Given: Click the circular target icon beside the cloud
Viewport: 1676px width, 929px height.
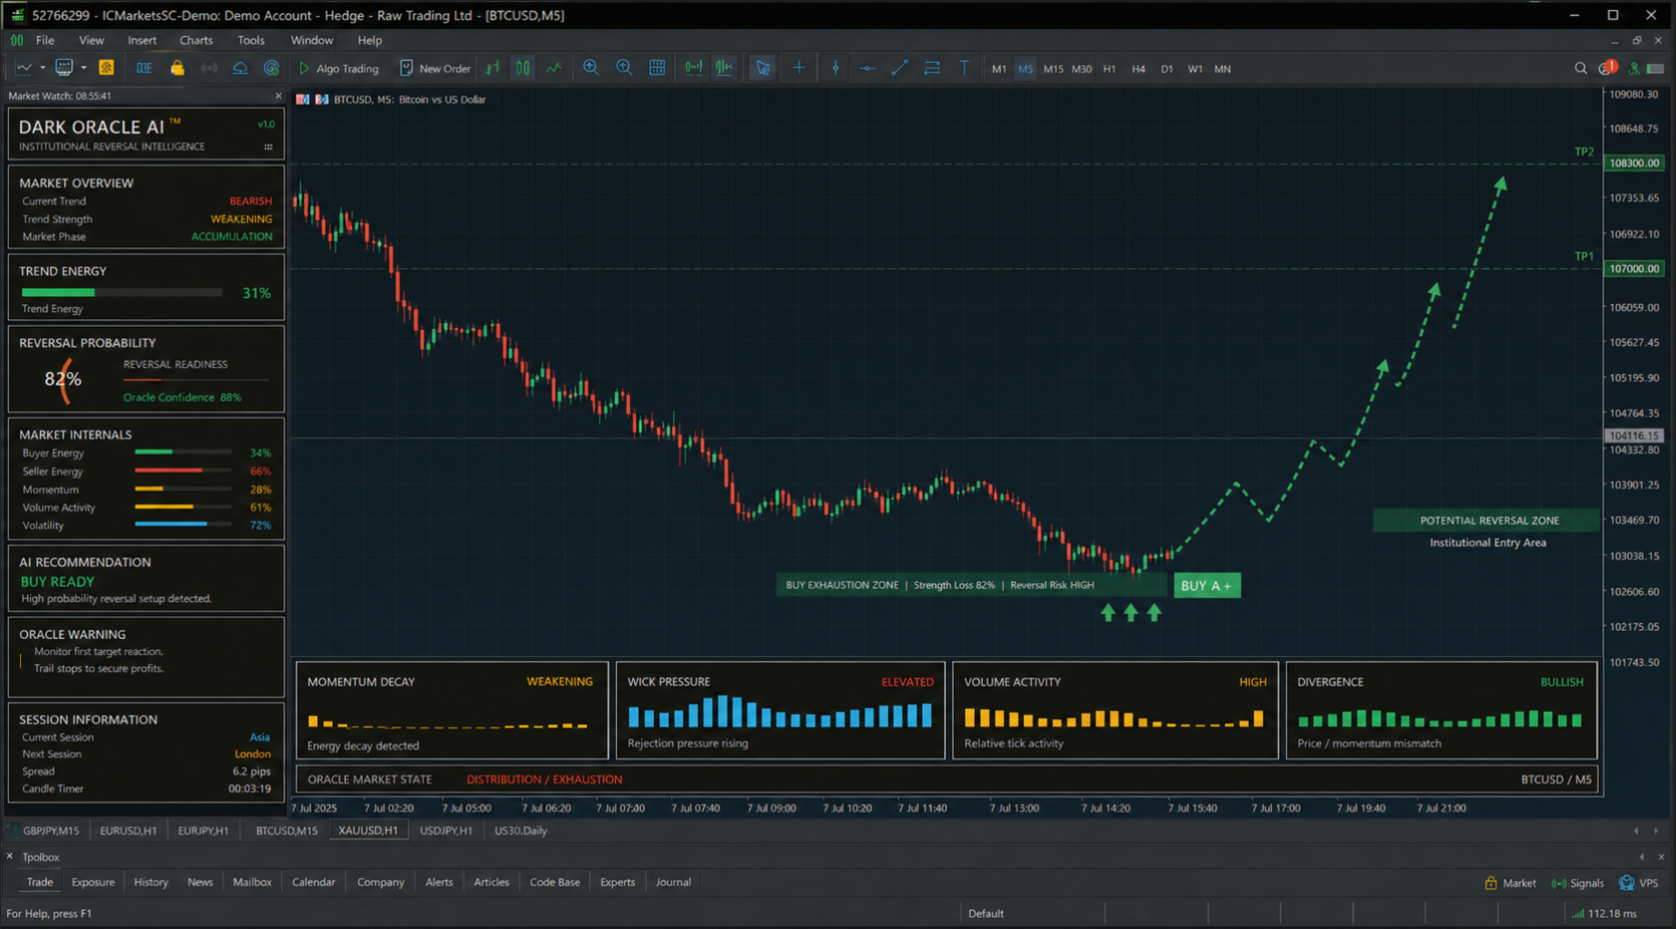Looking at the screenshot, I should 271,68.
